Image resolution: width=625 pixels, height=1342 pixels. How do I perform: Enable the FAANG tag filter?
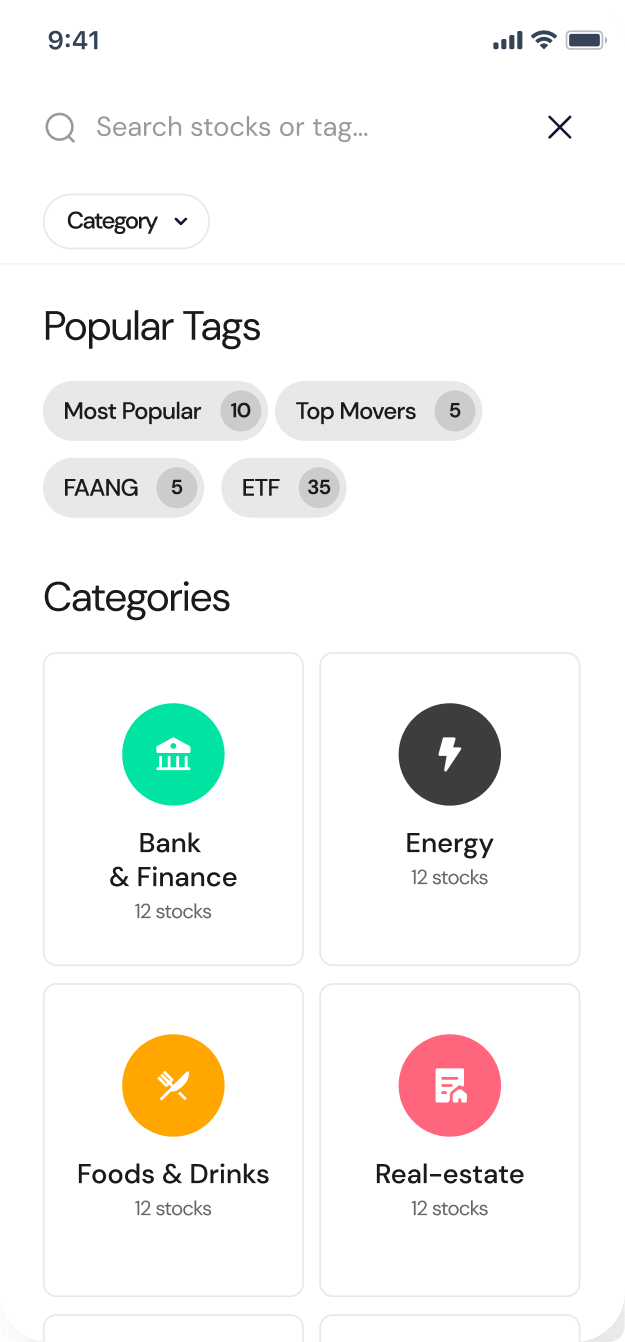pos(123,488)
